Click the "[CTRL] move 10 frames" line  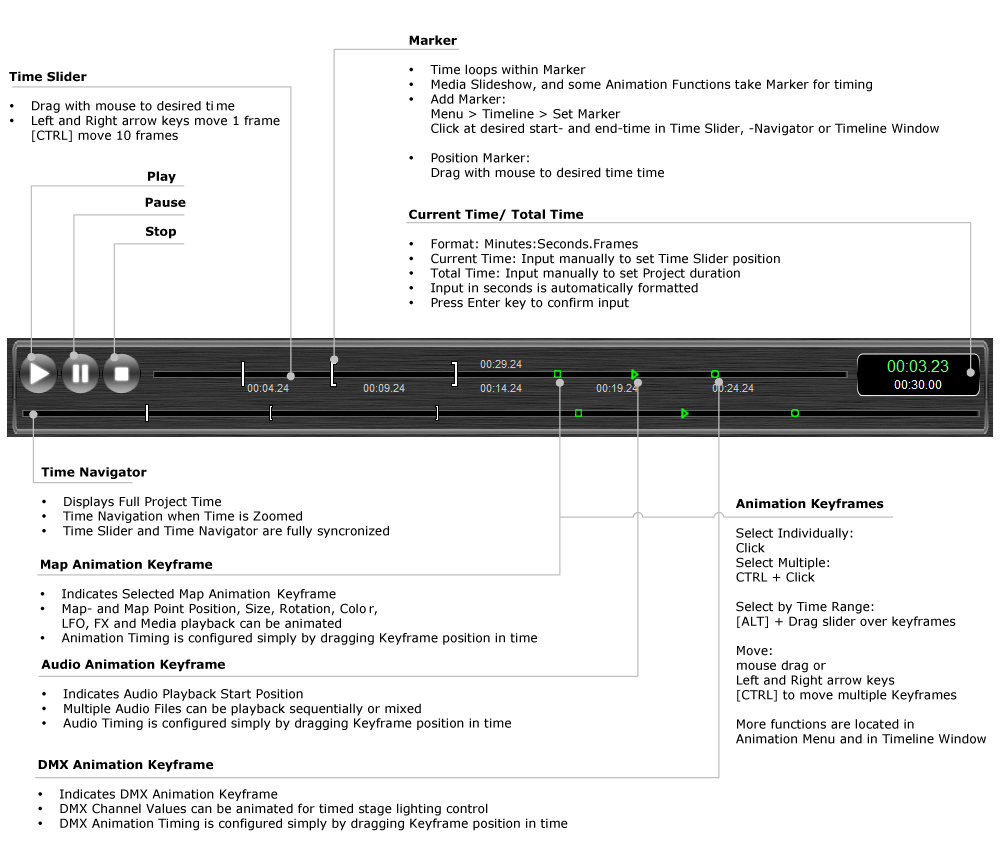point(105,136)
